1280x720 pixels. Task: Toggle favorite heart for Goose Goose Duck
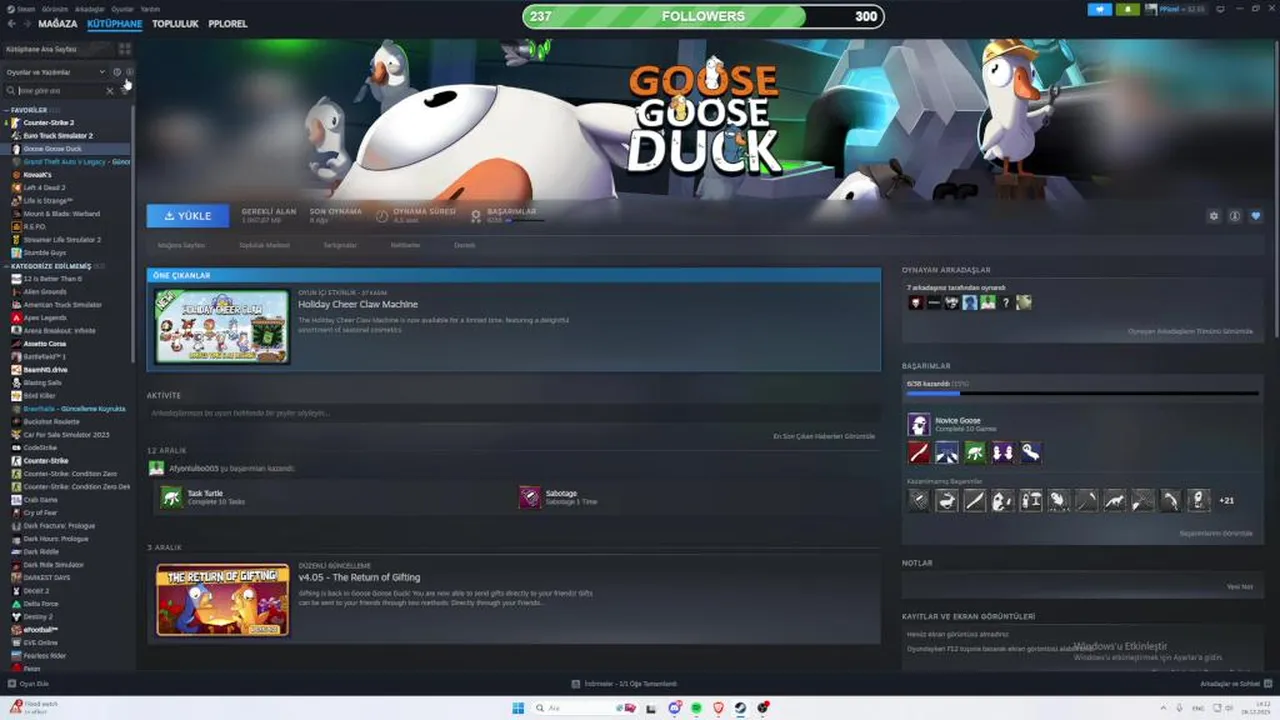coord(1256,216)
